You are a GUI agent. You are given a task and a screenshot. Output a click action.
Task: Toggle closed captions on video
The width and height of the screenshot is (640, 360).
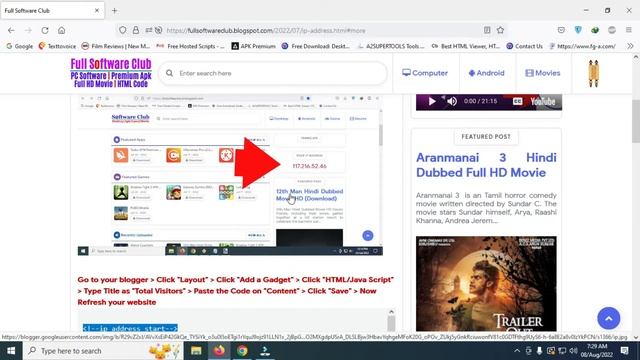click(517, 101)
